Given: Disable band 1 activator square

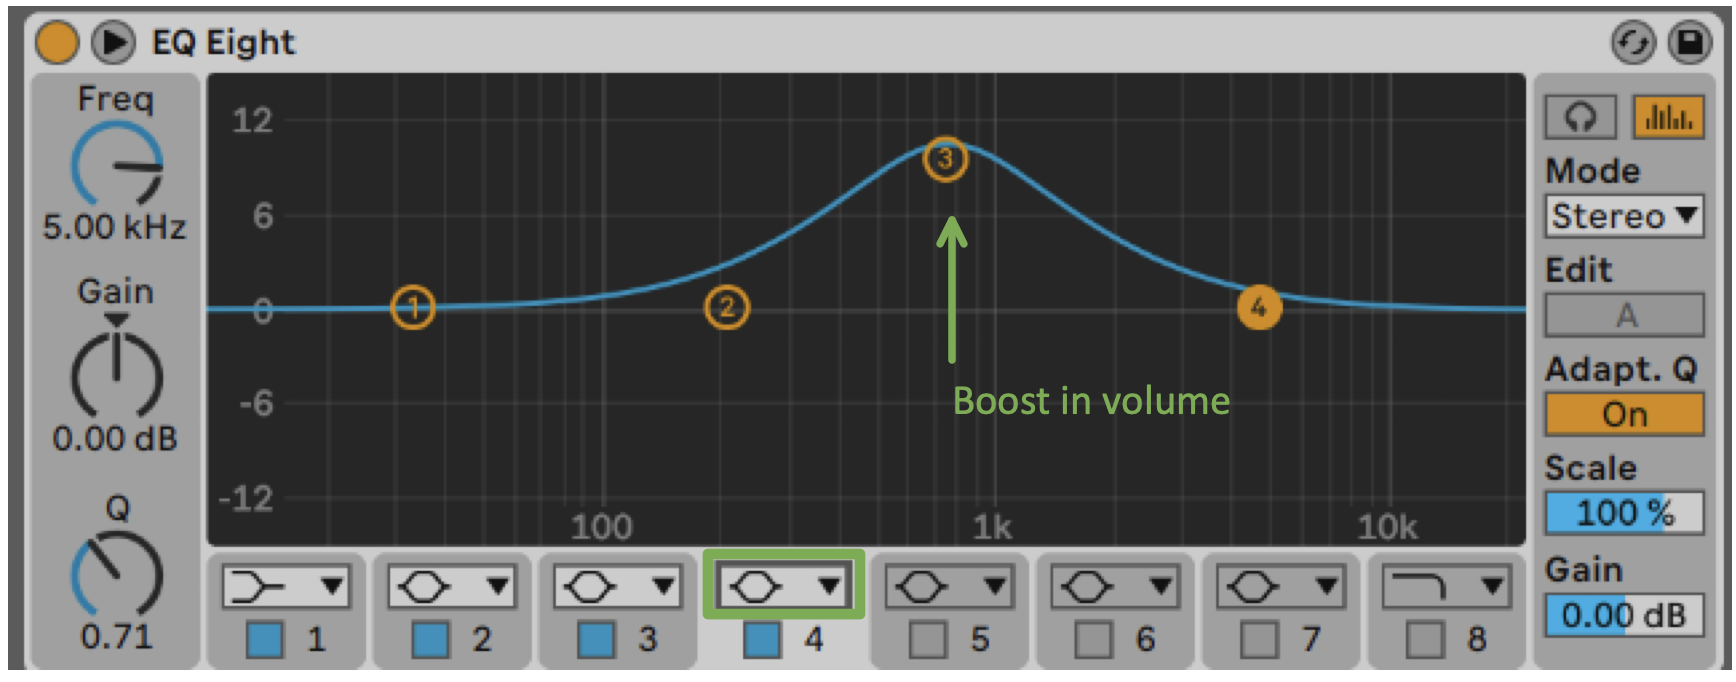Looking at the screenshot, I should (x=265, y=639).
